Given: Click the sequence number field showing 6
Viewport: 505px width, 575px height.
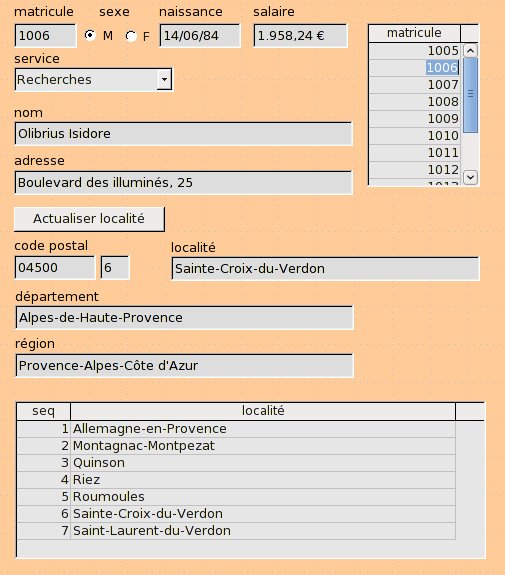Looking at the screenshot, I should pos(115,268).
